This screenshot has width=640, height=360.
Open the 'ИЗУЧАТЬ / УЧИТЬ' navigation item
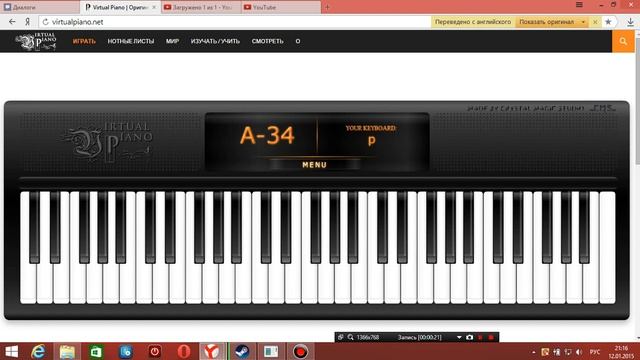point(215,41)
